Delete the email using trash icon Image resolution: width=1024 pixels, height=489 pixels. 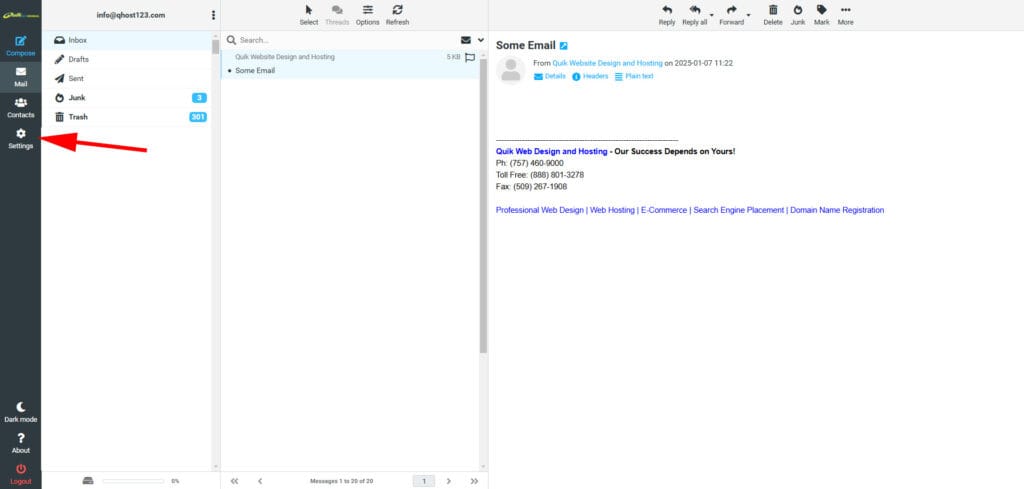tap(772, 10)
